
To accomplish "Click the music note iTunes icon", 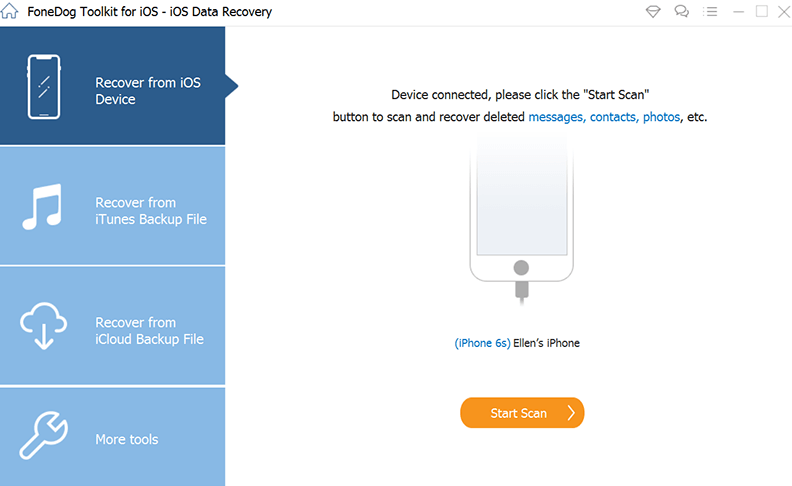I will click(x=43, y=208).
